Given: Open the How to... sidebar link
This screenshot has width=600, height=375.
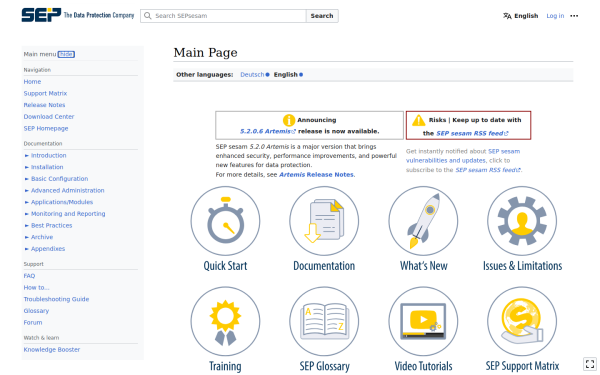Looking at the screenshot, I should tap(36, 288).
